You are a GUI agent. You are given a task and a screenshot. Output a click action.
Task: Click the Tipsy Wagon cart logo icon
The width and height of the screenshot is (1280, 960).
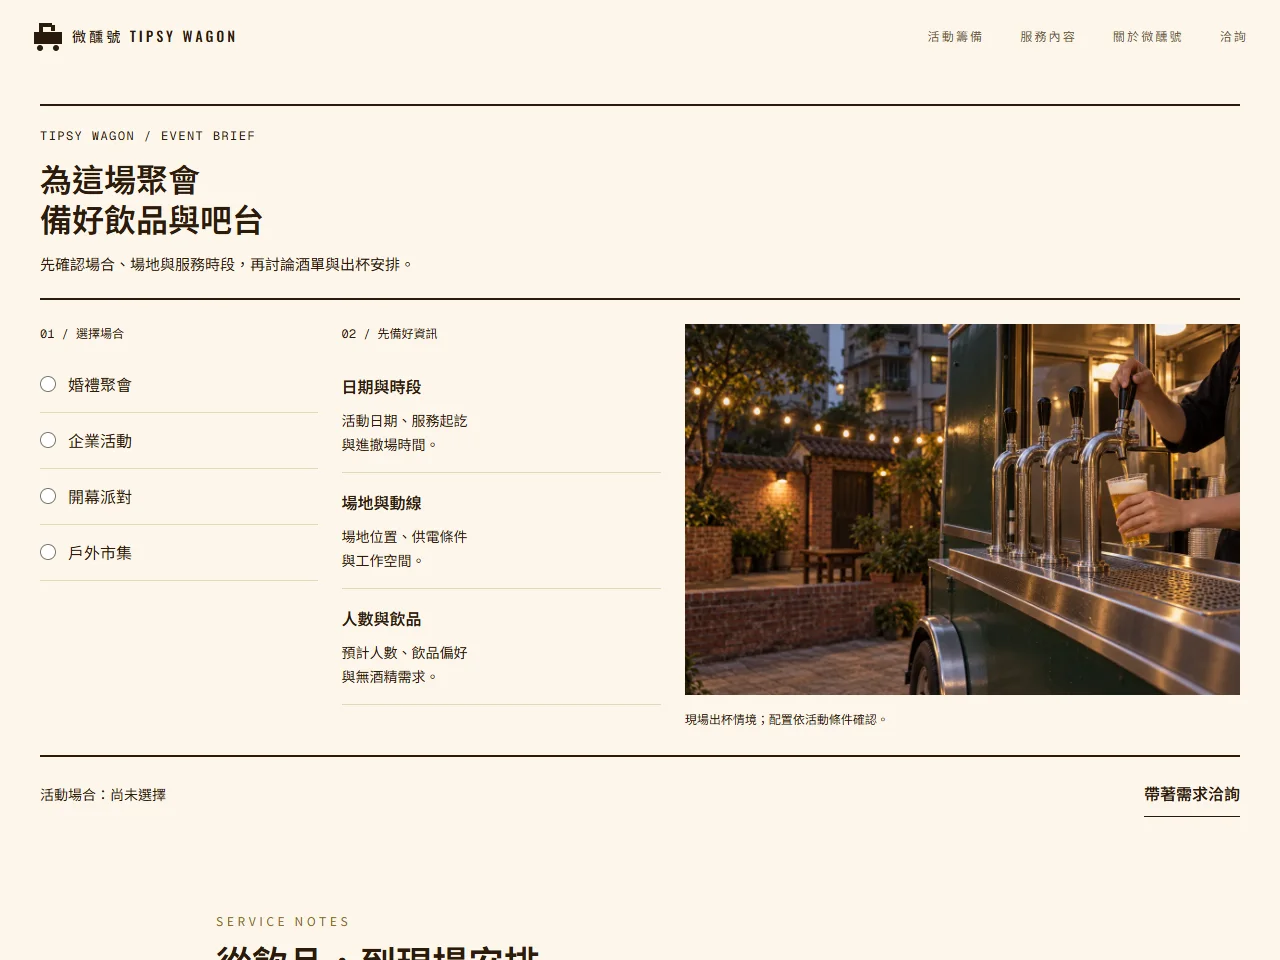click(48, 37)
